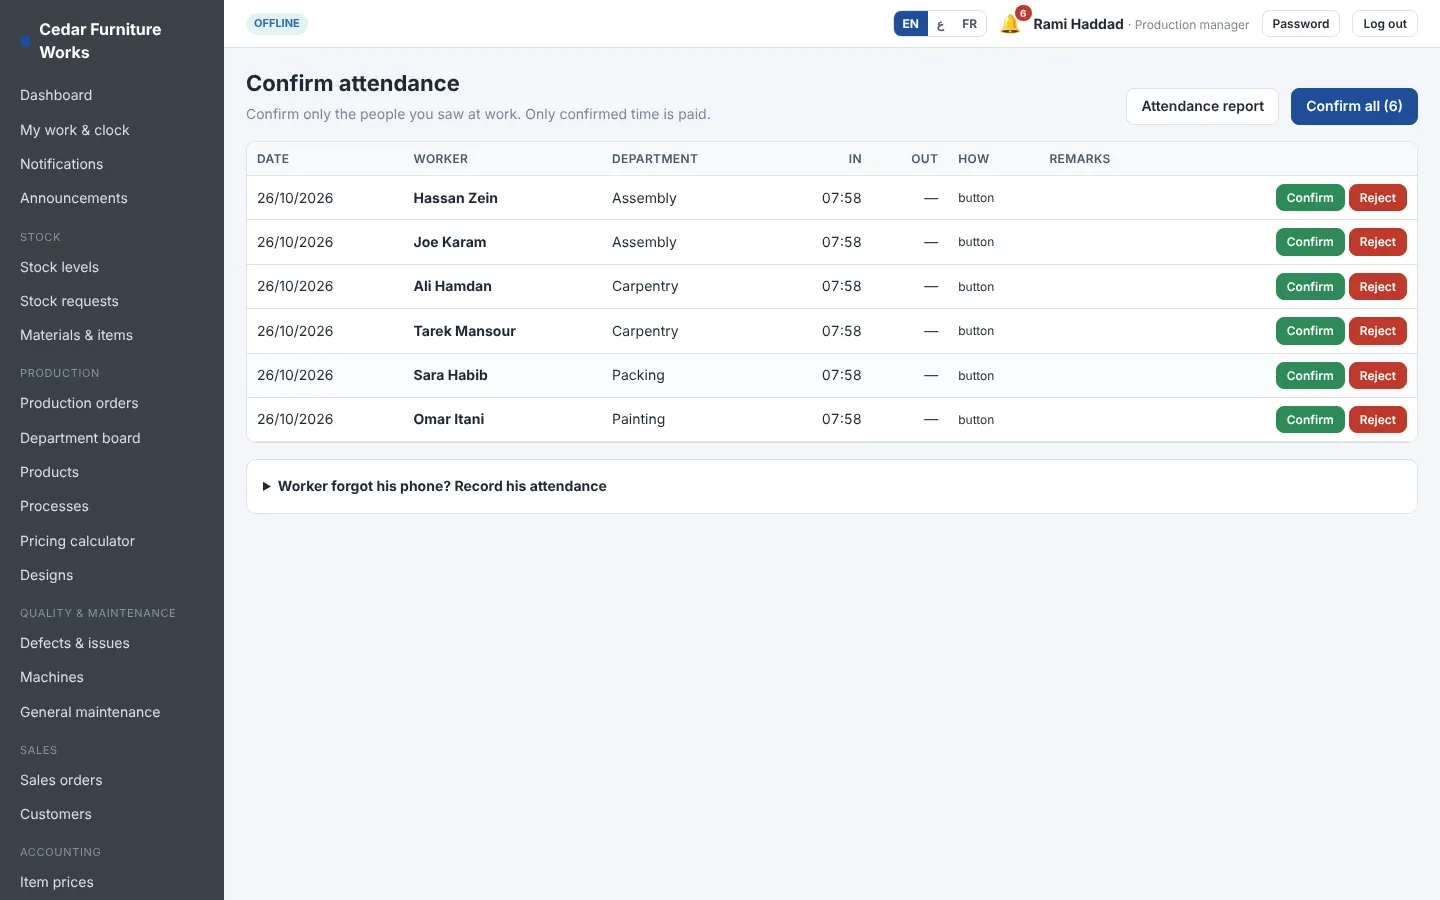The width and height of the screenshot is (1440, 900).
Task: Open the Attendance report
Action: [x=1202, y=106]
